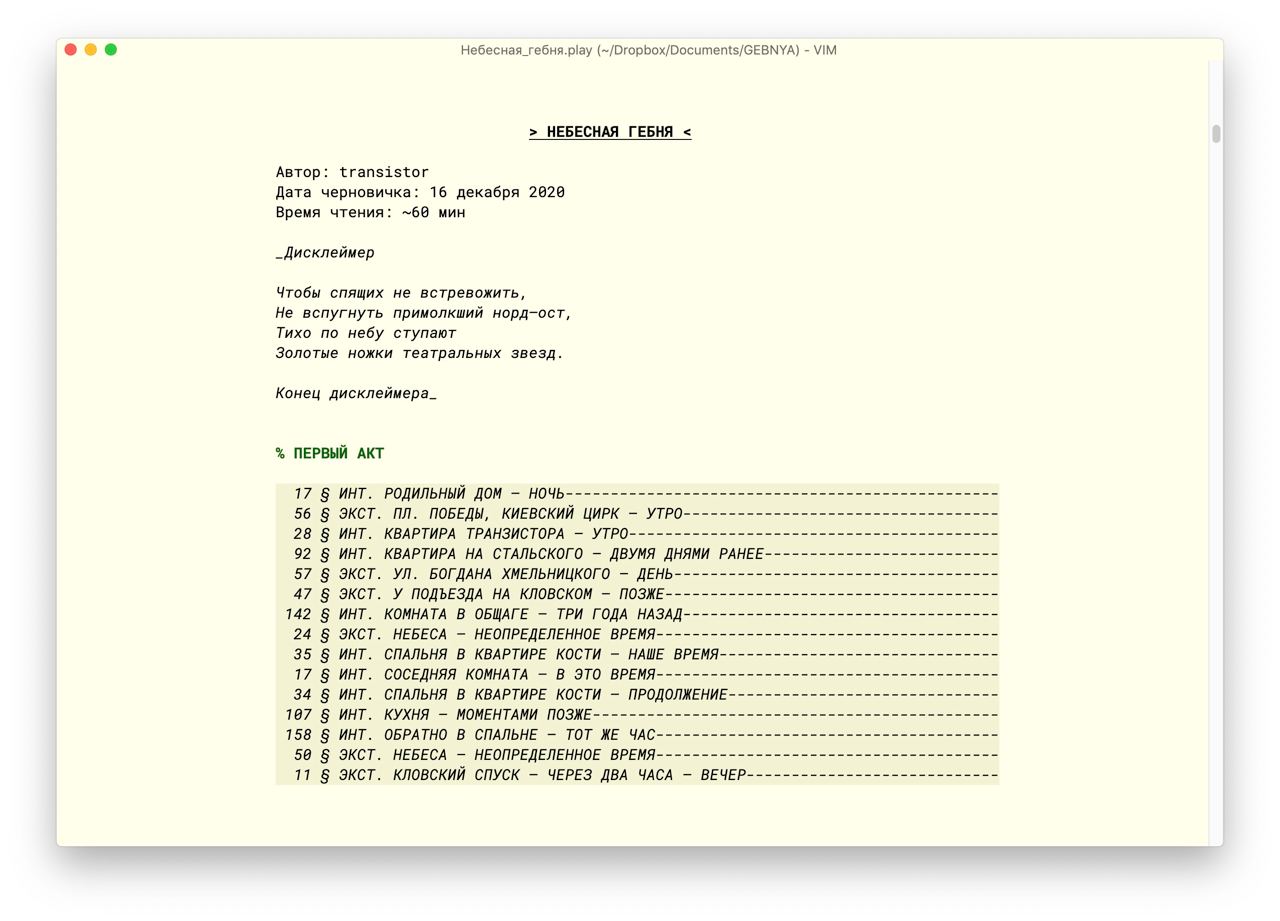1280x921 pixels.
Task: Expand the 50-line fold ЭКСТ. НЕБЕСА
Action: coord(637,754)
